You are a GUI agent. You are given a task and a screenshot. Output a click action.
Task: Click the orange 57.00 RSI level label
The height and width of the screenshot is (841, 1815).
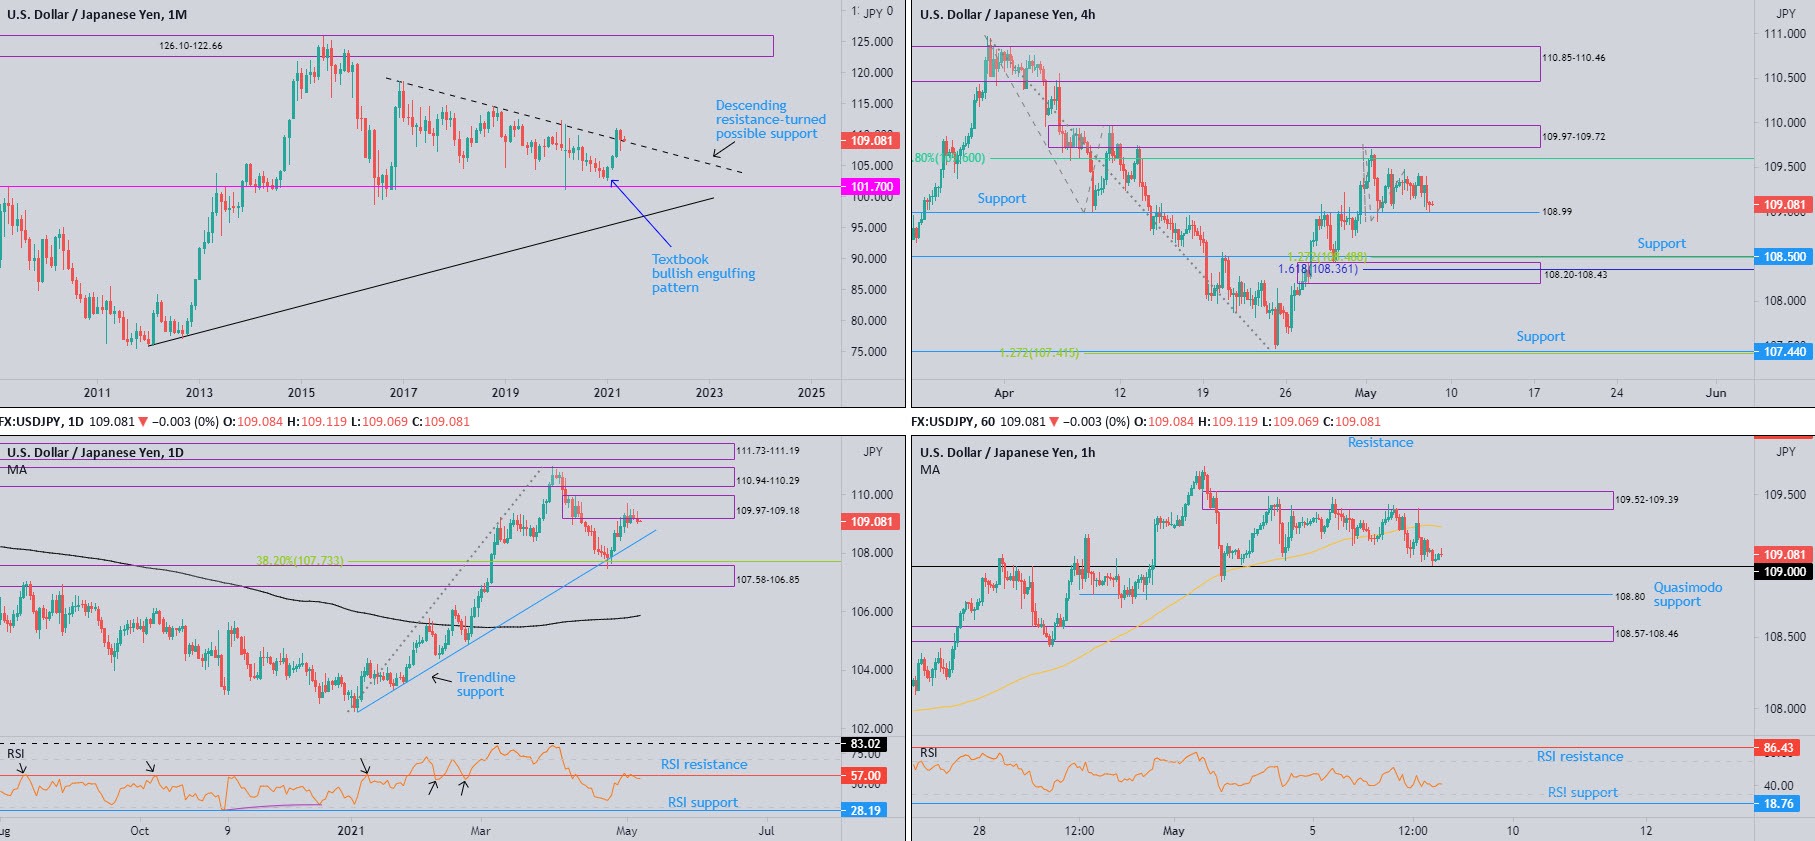[x=865, y=776]
